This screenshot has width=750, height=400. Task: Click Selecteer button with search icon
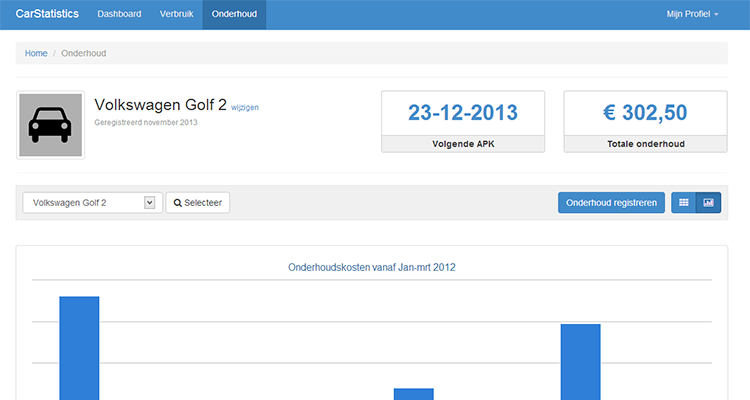[197, 203]
